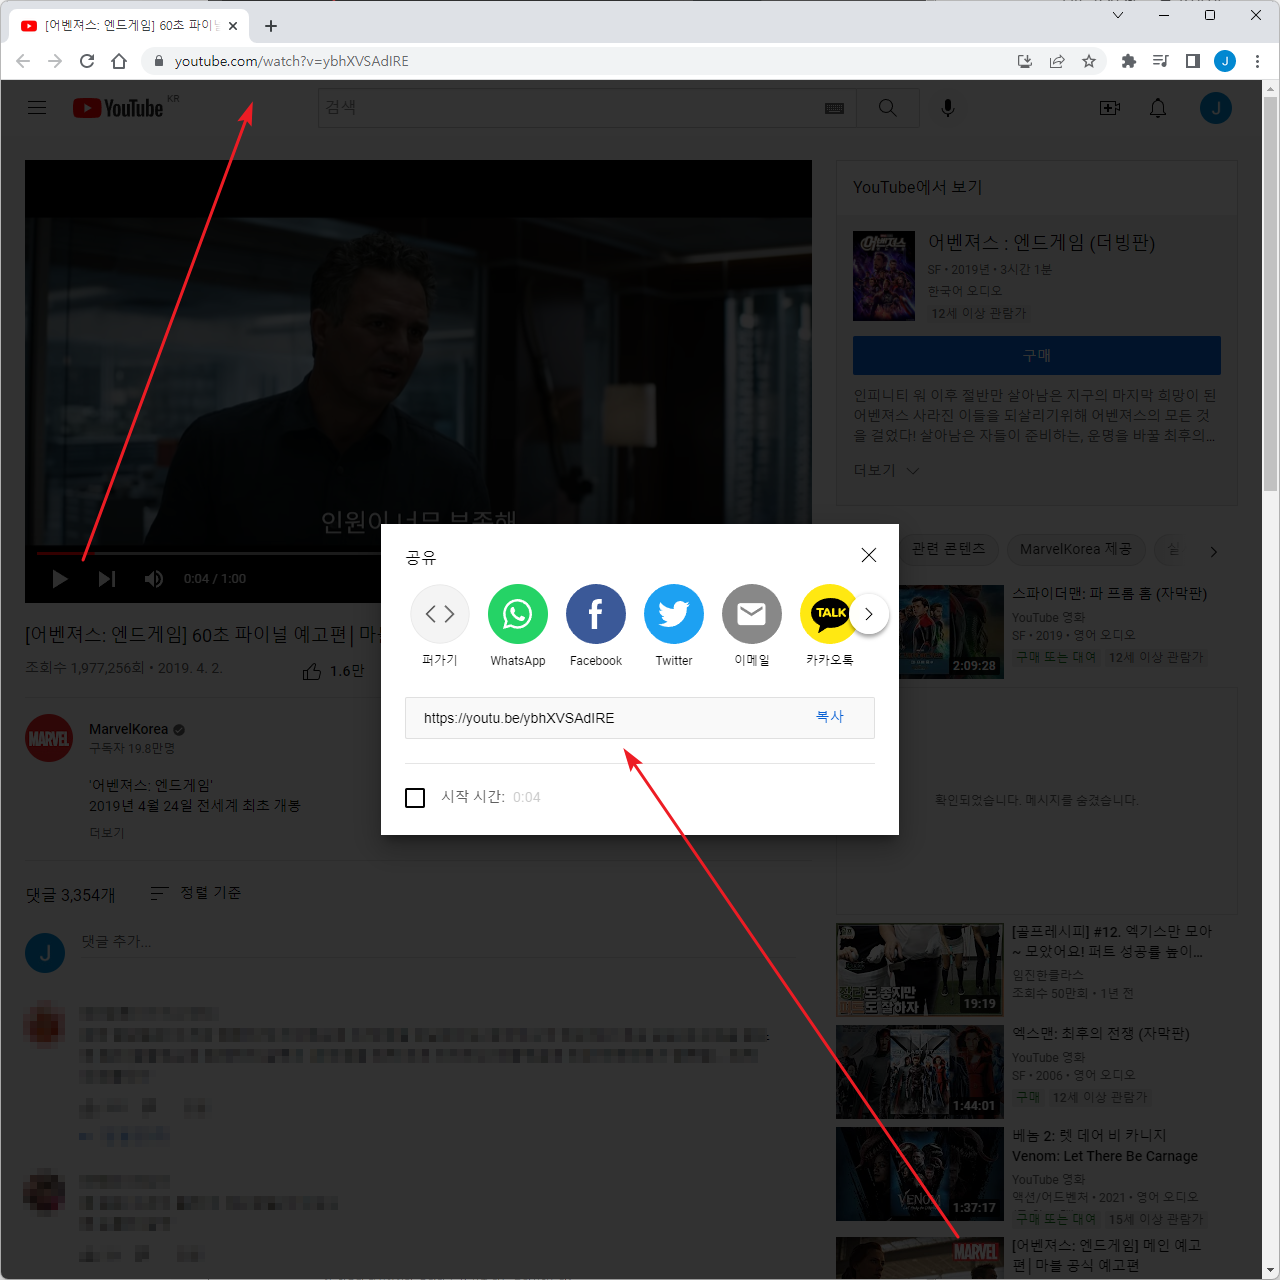Image resolution: width=1280 pixels, height=1280 pixels.
Task: Open the browser home page
Action: pyautogui.click(x=119, y=61)
